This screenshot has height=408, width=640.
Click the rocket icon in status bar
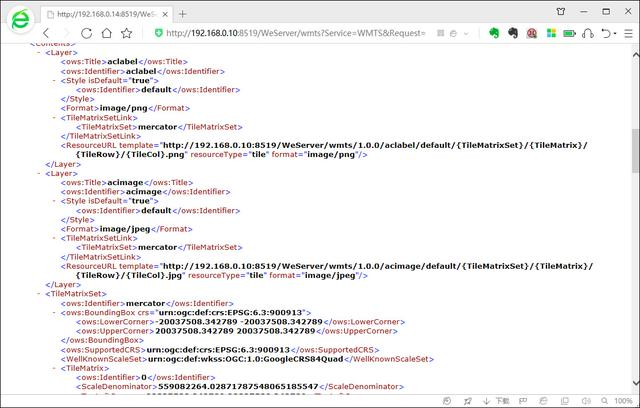468,401
